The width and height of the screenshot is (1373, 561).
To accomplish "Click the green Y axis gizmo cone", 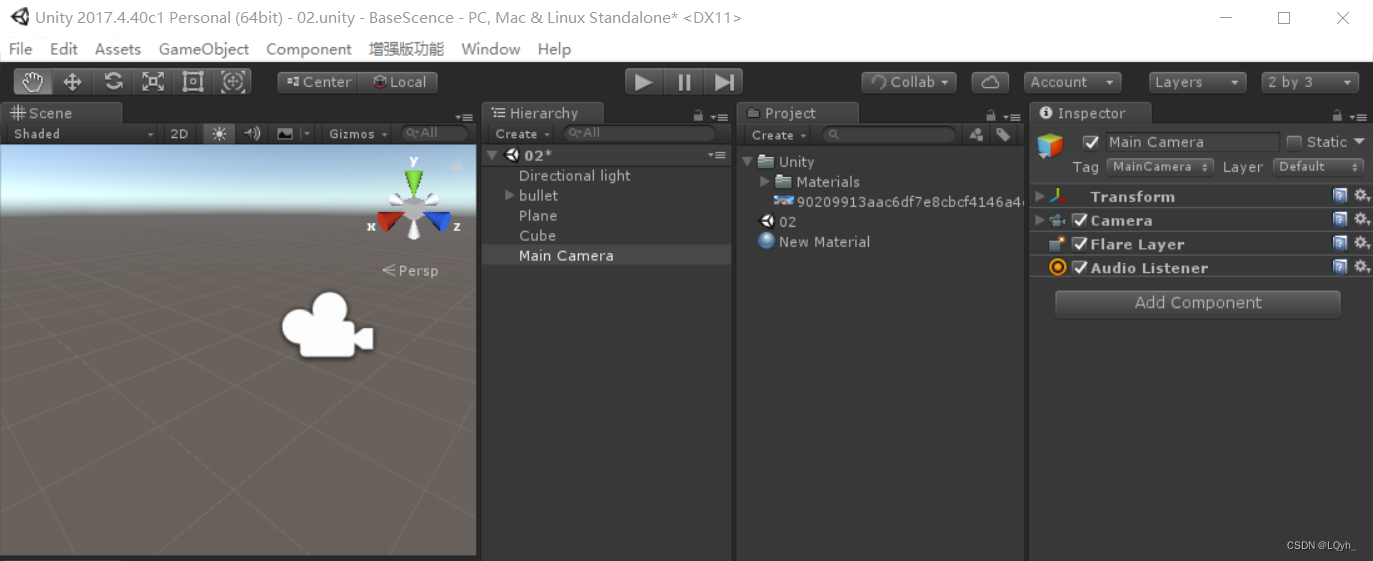I will (414, 182).
